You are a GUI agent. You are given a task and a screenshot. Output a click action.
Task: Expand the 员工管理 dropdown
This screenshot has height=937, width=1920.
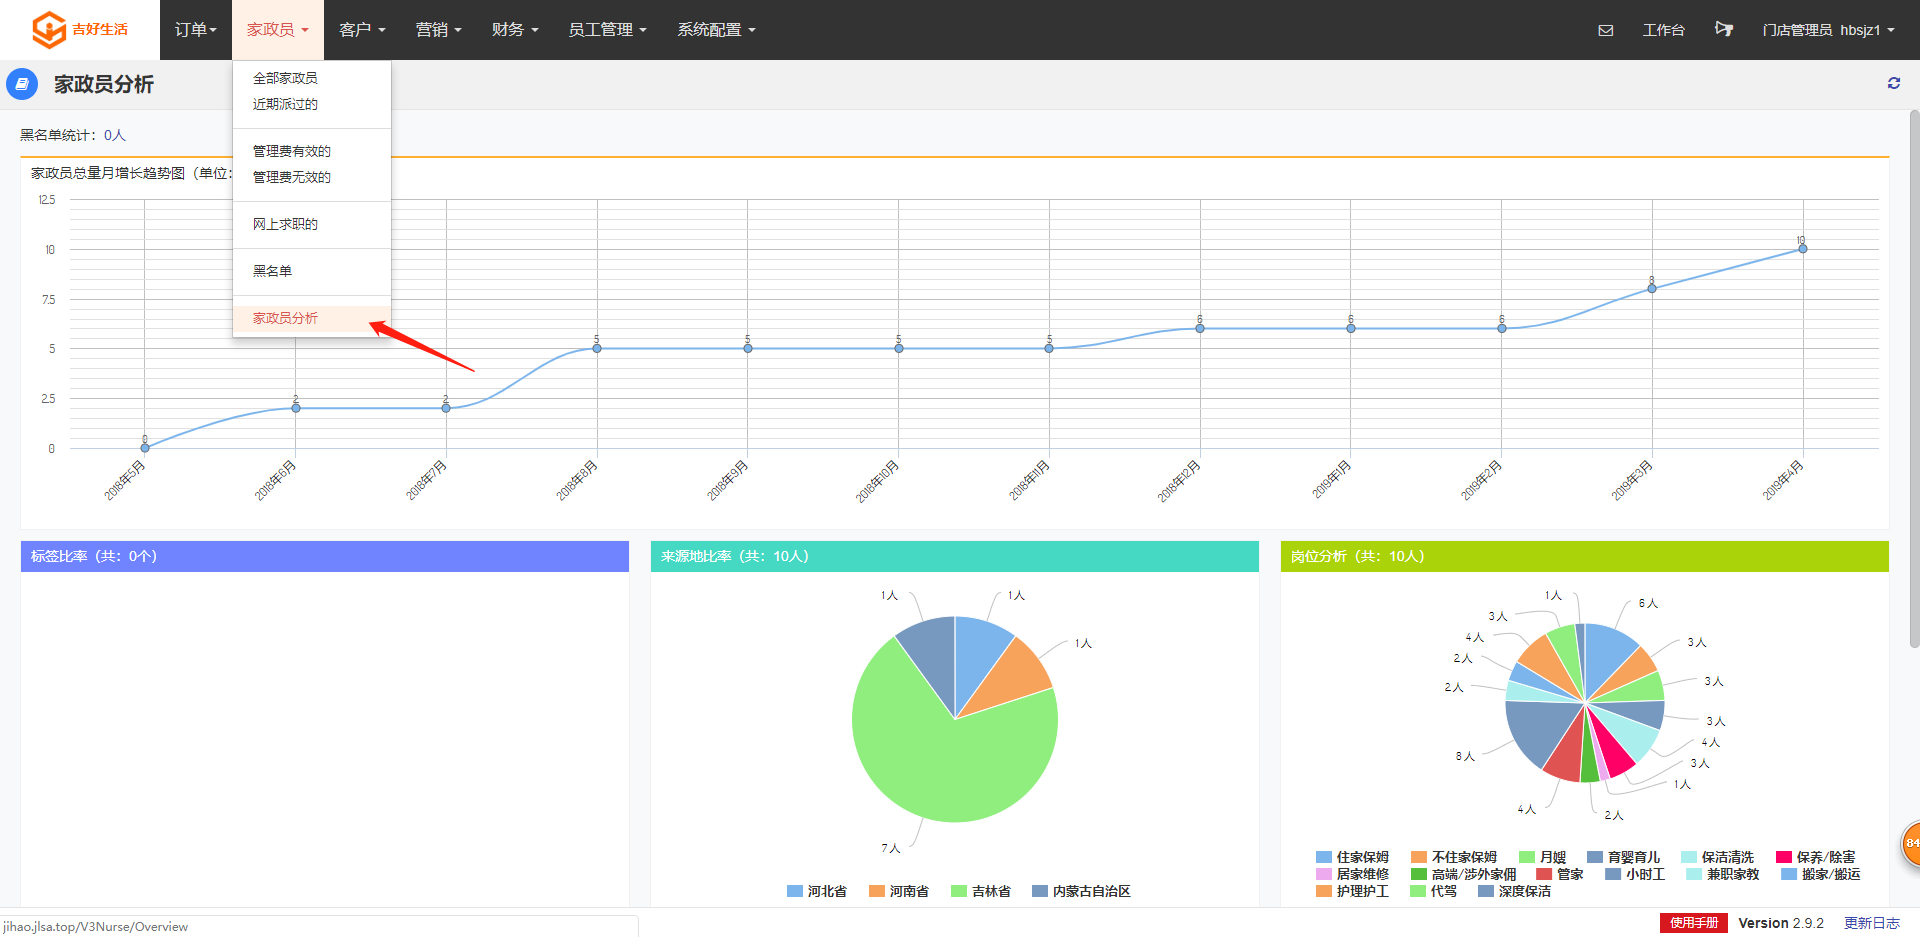(x=607, y=30)
